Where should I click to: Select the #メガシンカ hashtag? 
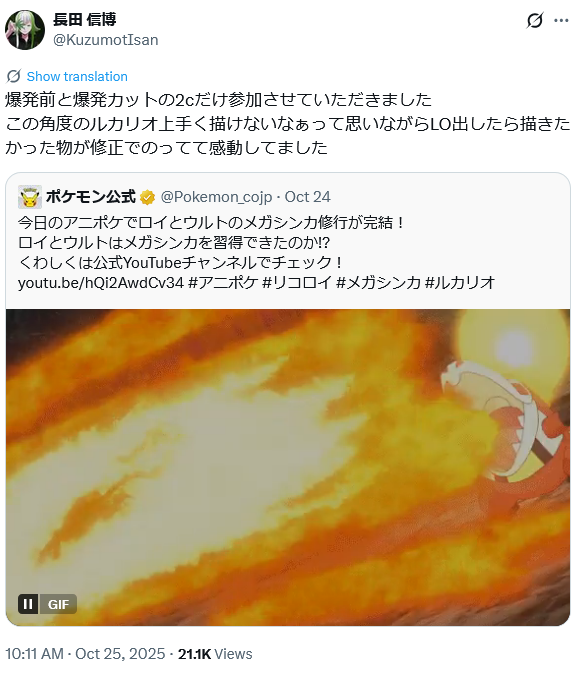pyautogui.click(x=378, y=283)
